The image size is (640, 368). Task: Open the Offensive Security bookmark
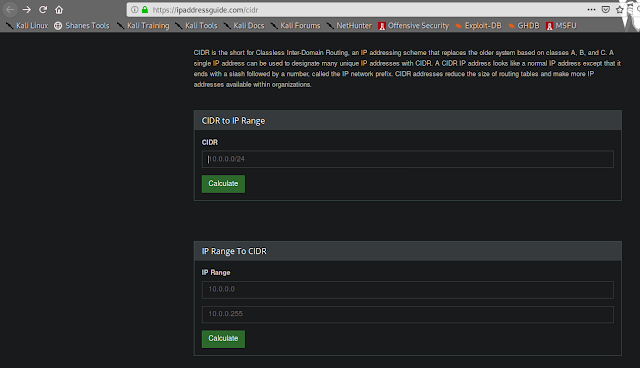click(413, 26)
